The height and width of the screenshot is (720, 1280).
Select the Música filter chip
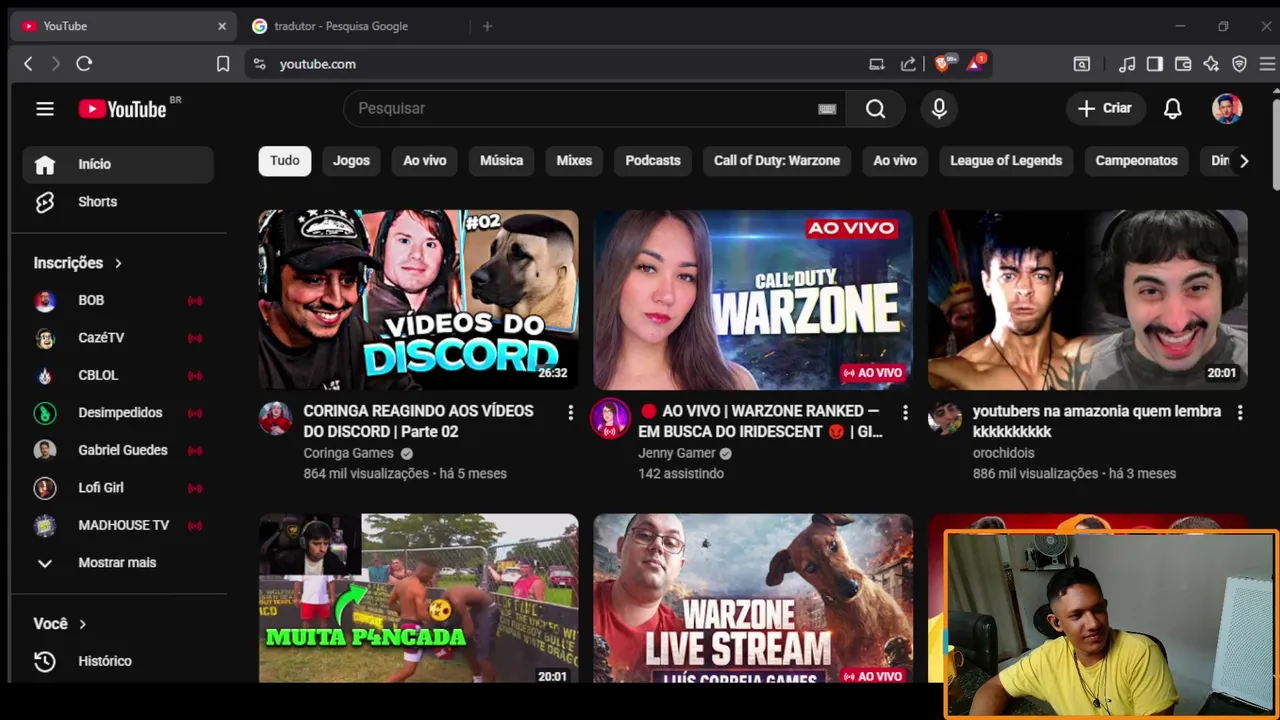(501, 160)
